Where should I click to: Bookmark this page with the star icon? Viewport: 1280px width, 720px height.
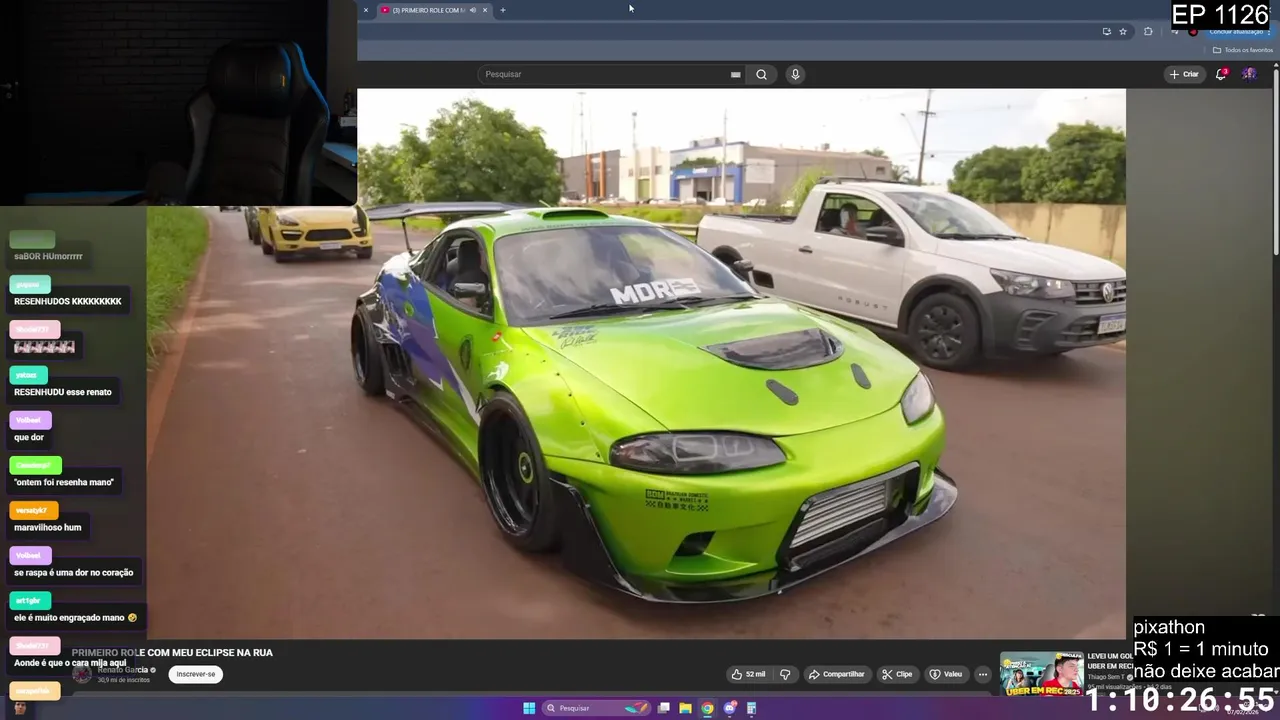1123,31
